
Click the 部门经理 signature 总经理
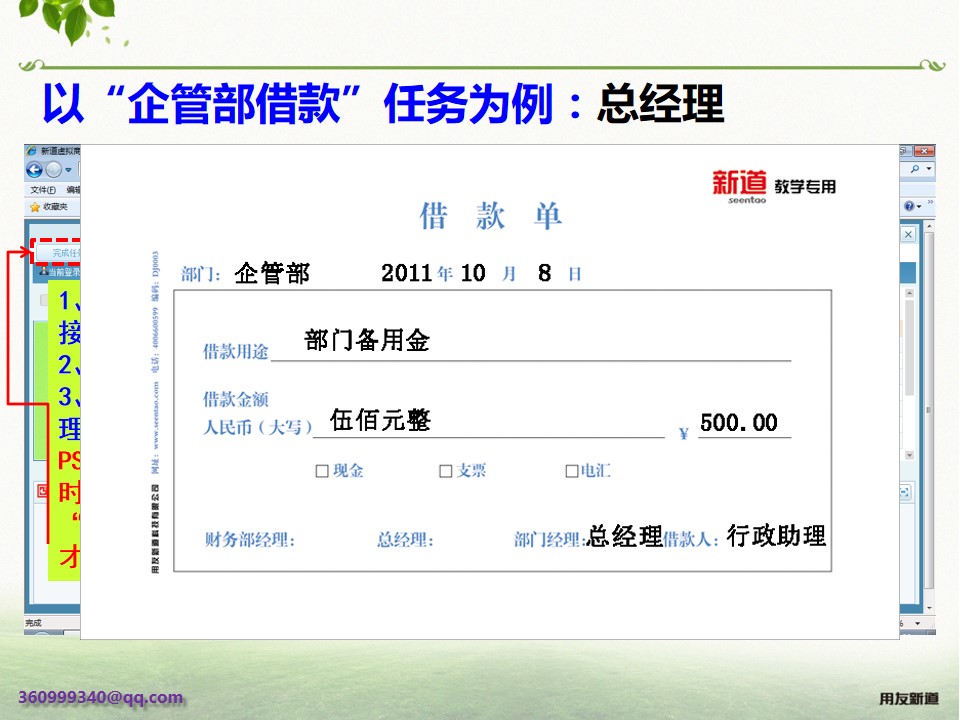[625, 536]
